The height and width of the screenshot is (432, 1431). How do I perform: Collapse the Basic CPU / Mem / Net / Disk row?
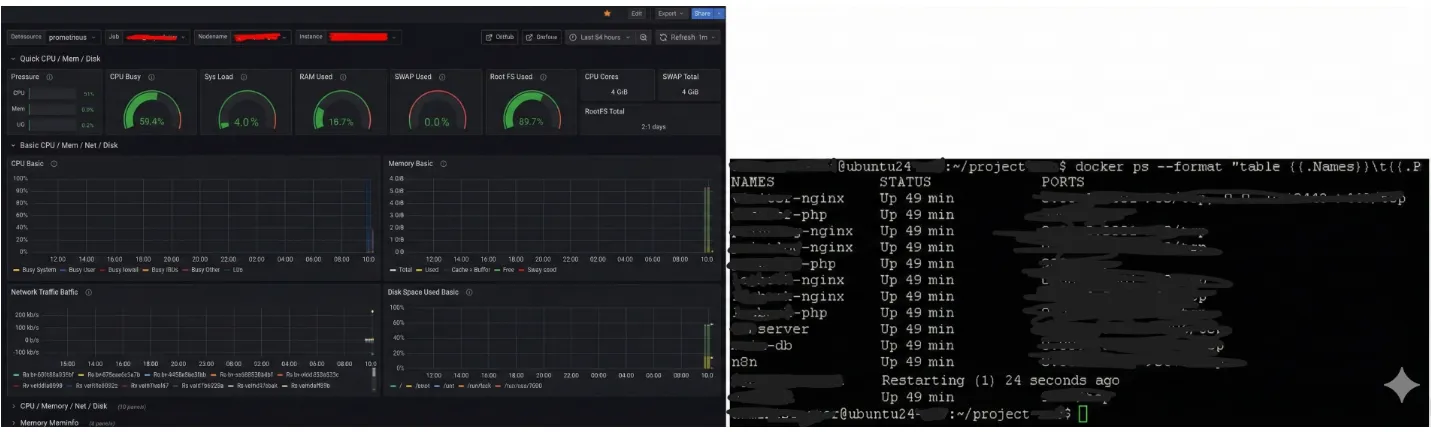click(65, 145)
